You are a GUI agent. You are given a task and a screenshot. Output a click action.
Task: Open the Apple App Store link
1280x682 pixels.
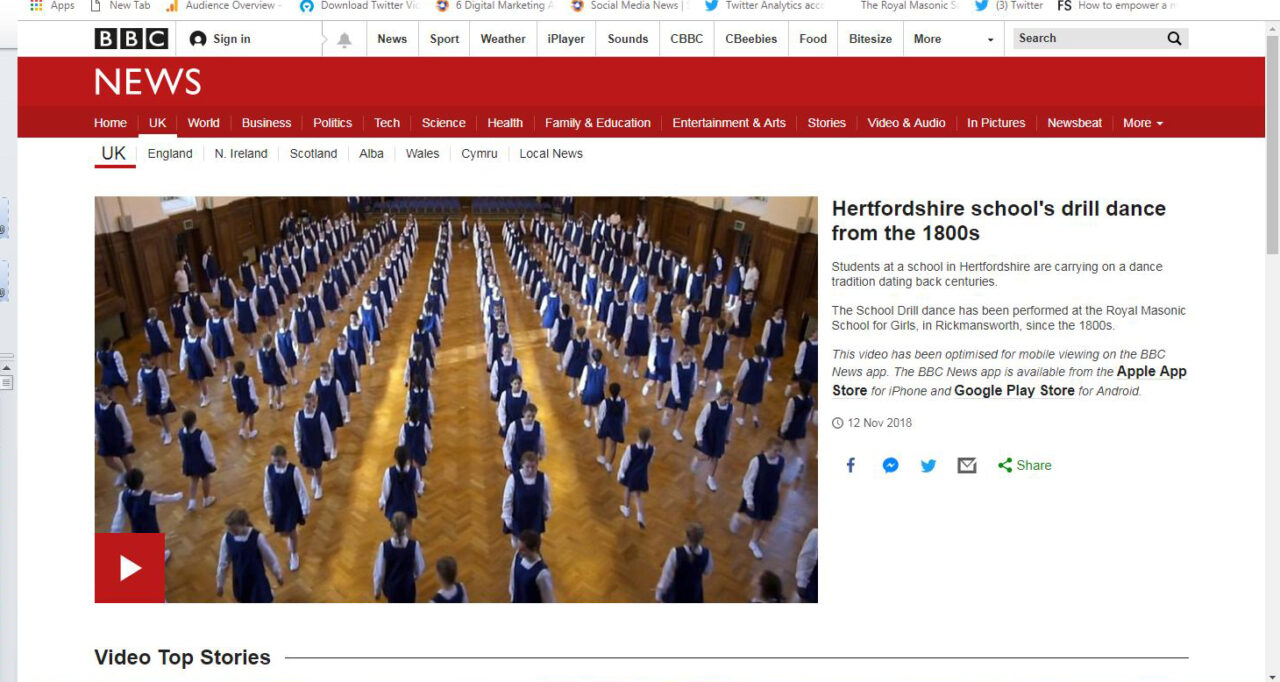[1151, 371]
